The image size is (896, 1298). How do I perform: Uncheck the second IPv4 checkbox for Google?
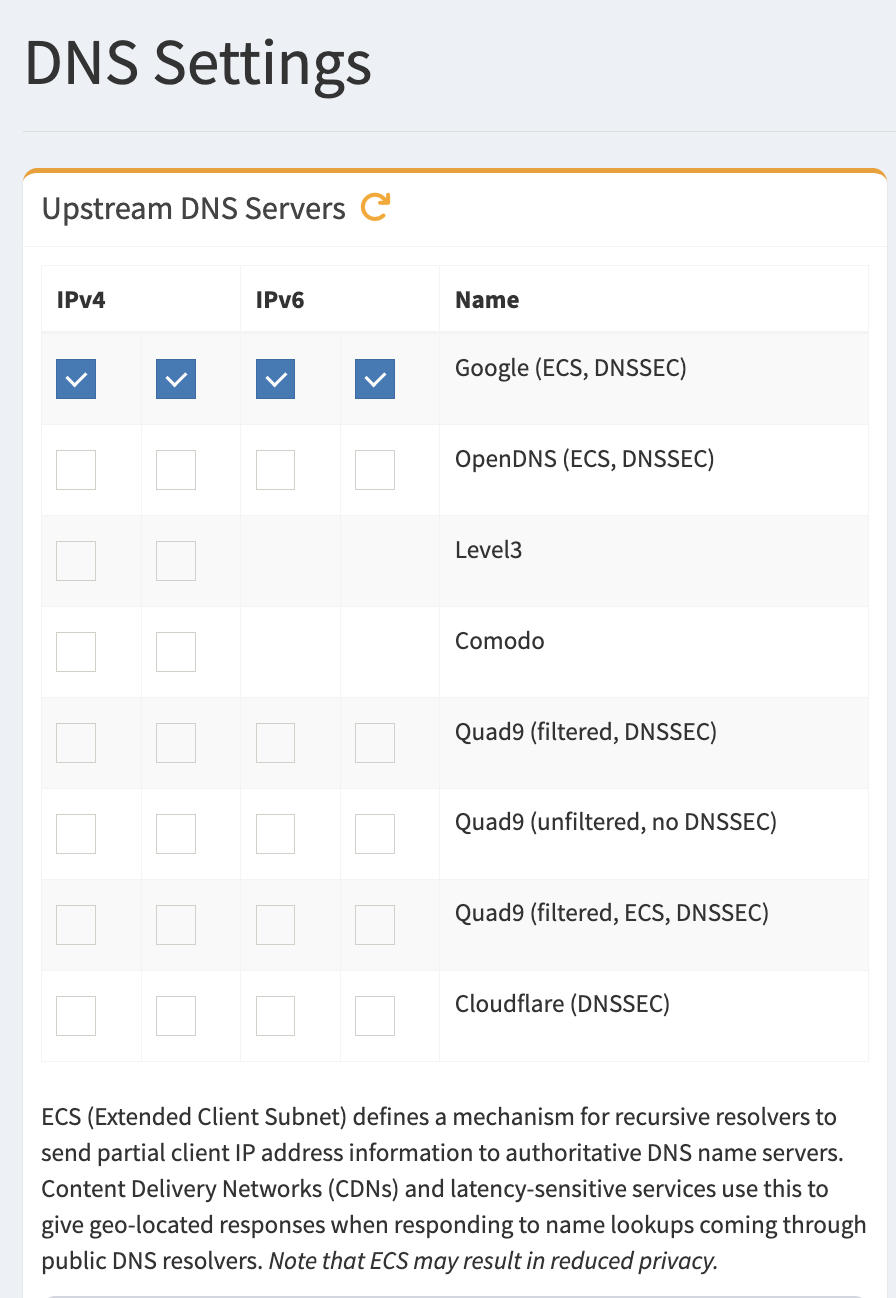click(x=176, y=379)
